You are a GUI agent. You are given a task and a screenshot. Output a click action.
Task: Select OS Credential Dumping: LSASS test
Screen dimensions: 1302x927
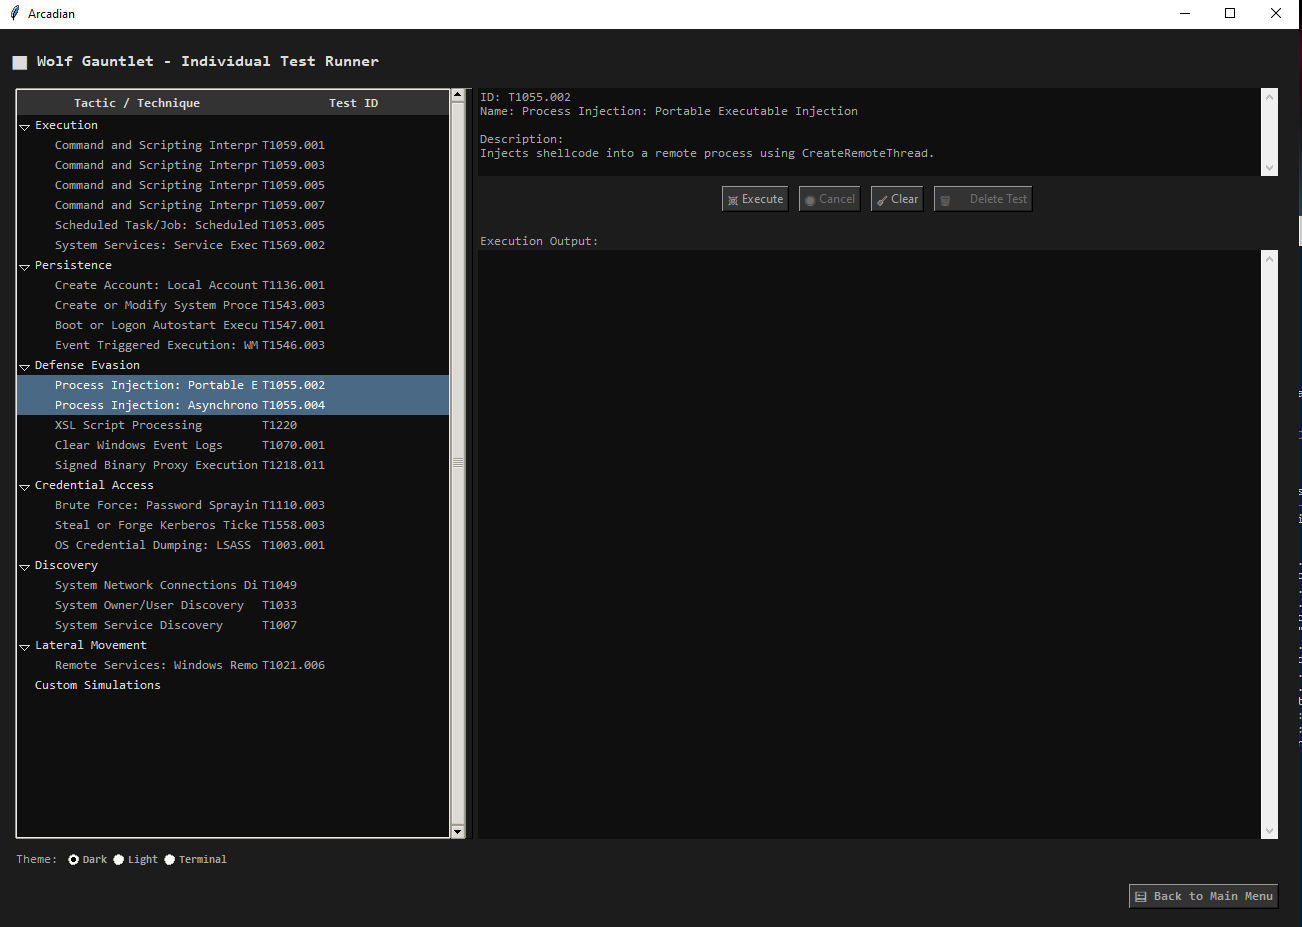153,545
